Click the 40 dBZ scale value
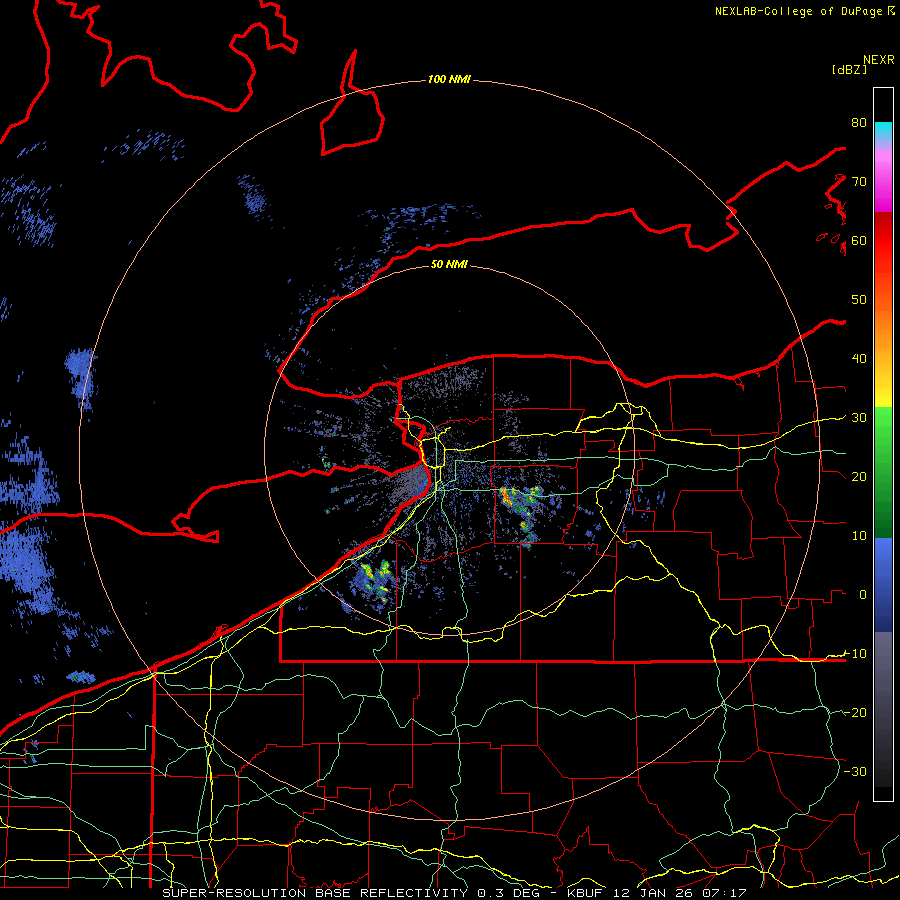 859,359
